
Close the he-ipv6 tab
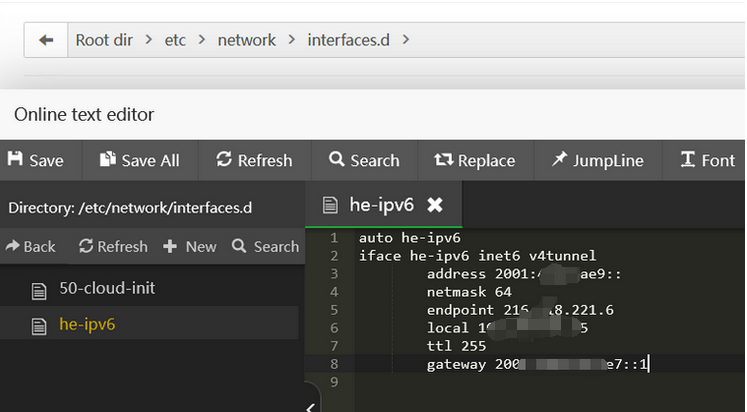coord(435,205)
